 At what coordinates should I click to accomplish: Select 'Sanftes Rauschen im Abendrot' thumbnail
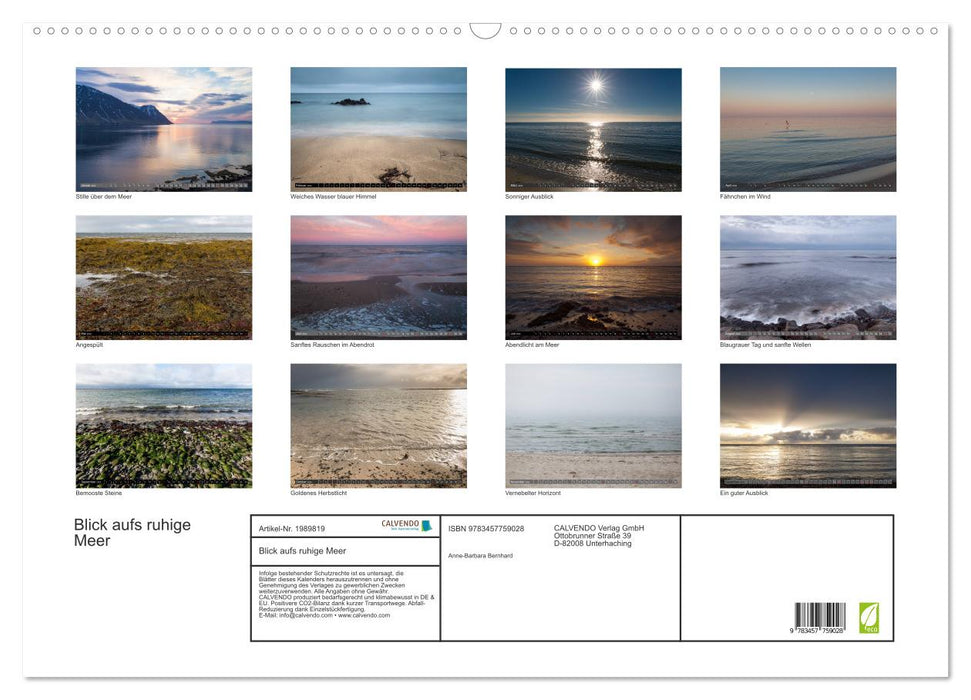pyautogui.click(x=378, y=277)
